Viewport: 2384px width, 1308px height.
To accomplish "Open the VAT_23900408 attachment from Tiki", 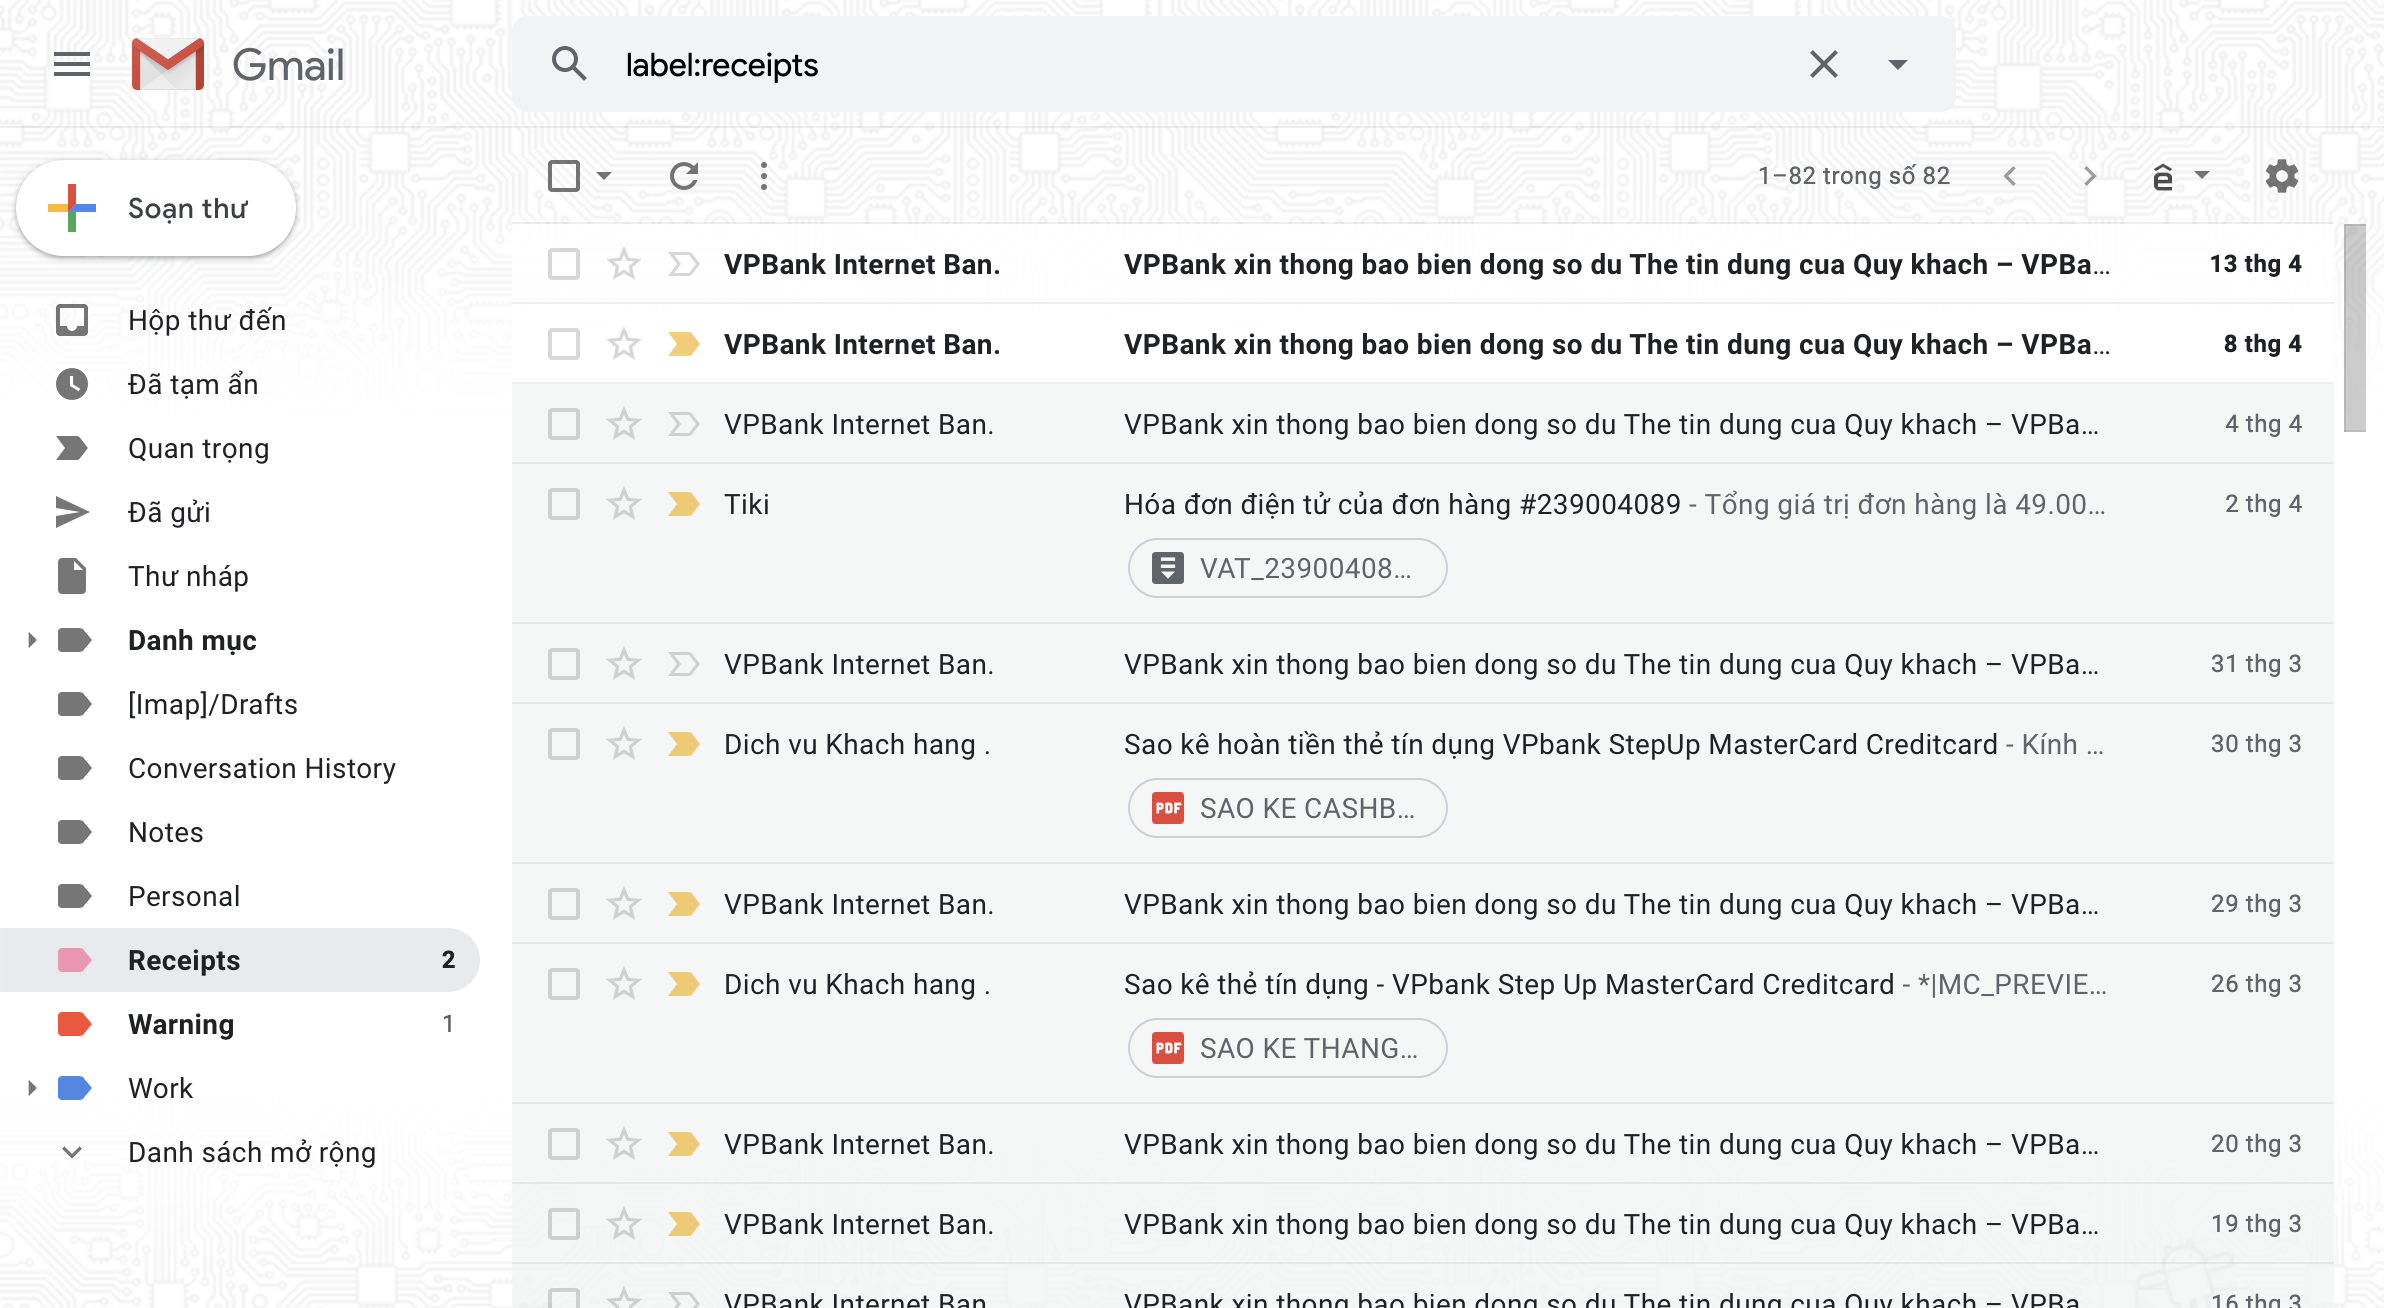I will pos(1287,568).
